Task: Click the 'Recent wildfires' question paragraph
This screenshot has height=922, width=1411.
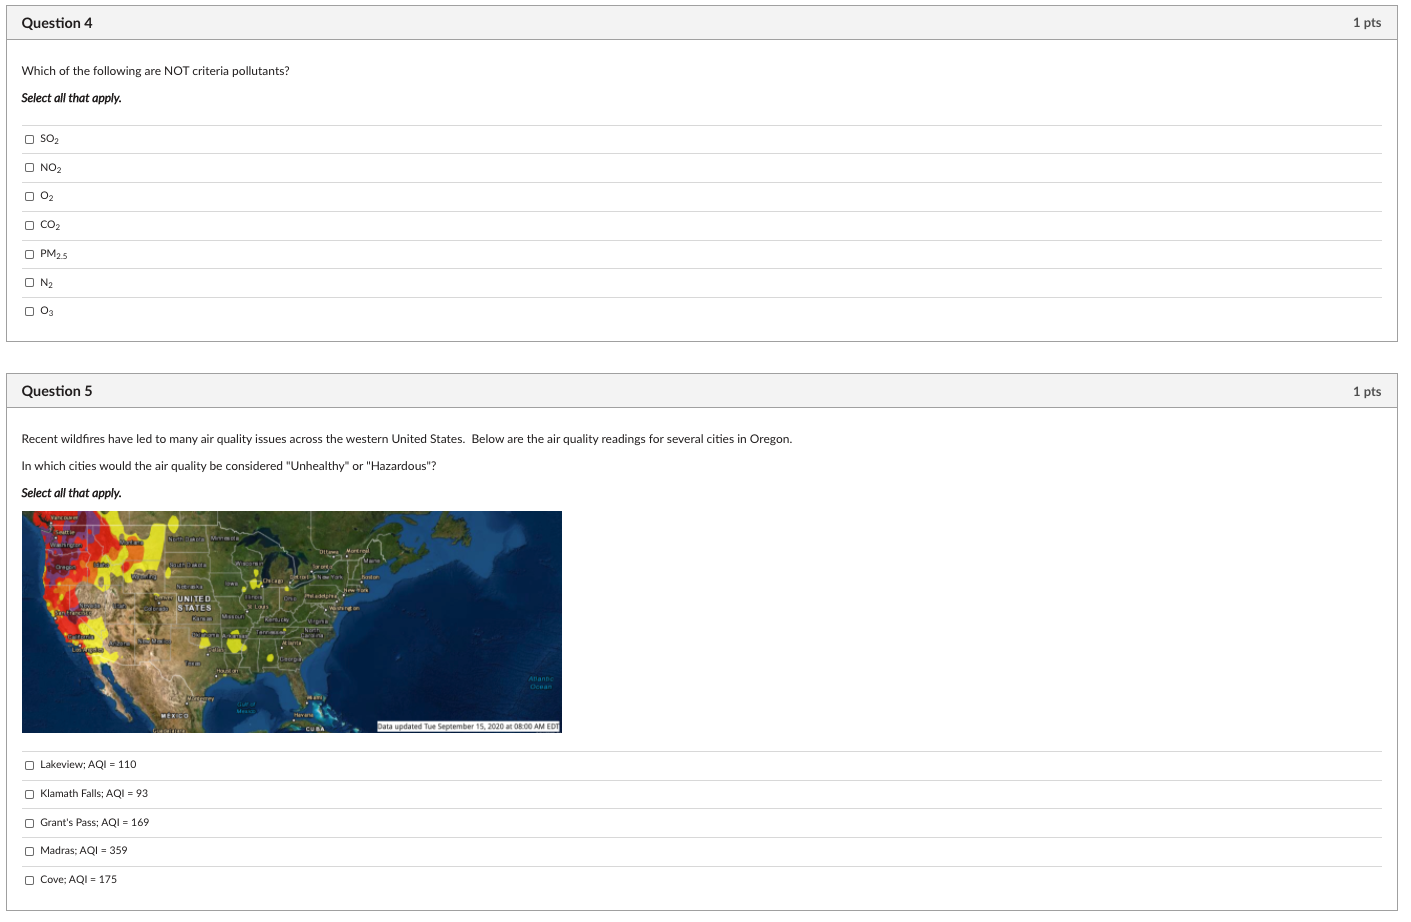Action: (x=407, y=439)
